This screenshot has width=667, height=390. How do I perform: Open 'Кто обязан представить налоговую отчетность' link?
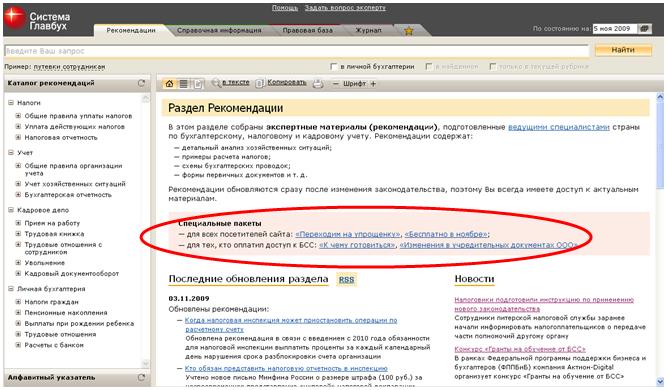[x=286, y=368]
